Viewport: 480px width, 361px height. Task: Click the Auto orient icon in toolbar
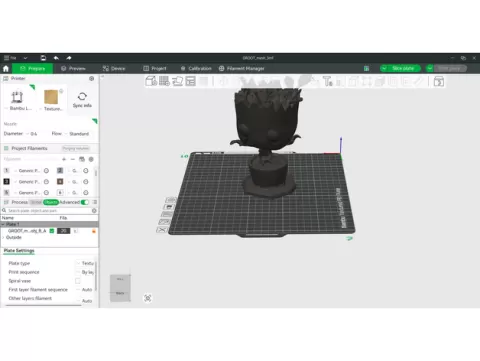pyautogui.click(x=177, y=81)
